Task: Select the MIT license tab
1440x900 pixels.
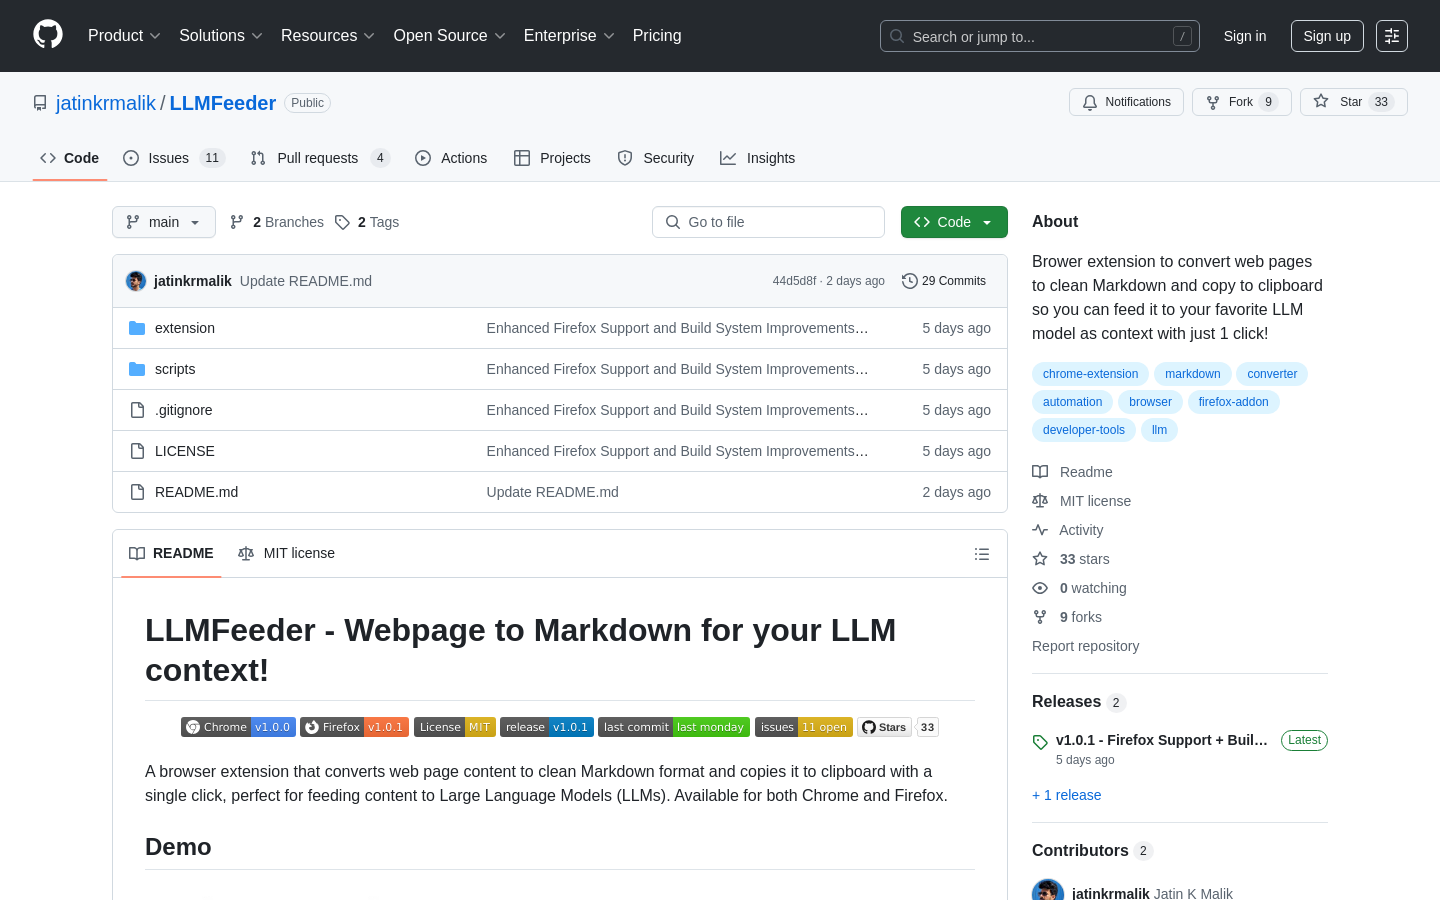Action: pos(286,554)
